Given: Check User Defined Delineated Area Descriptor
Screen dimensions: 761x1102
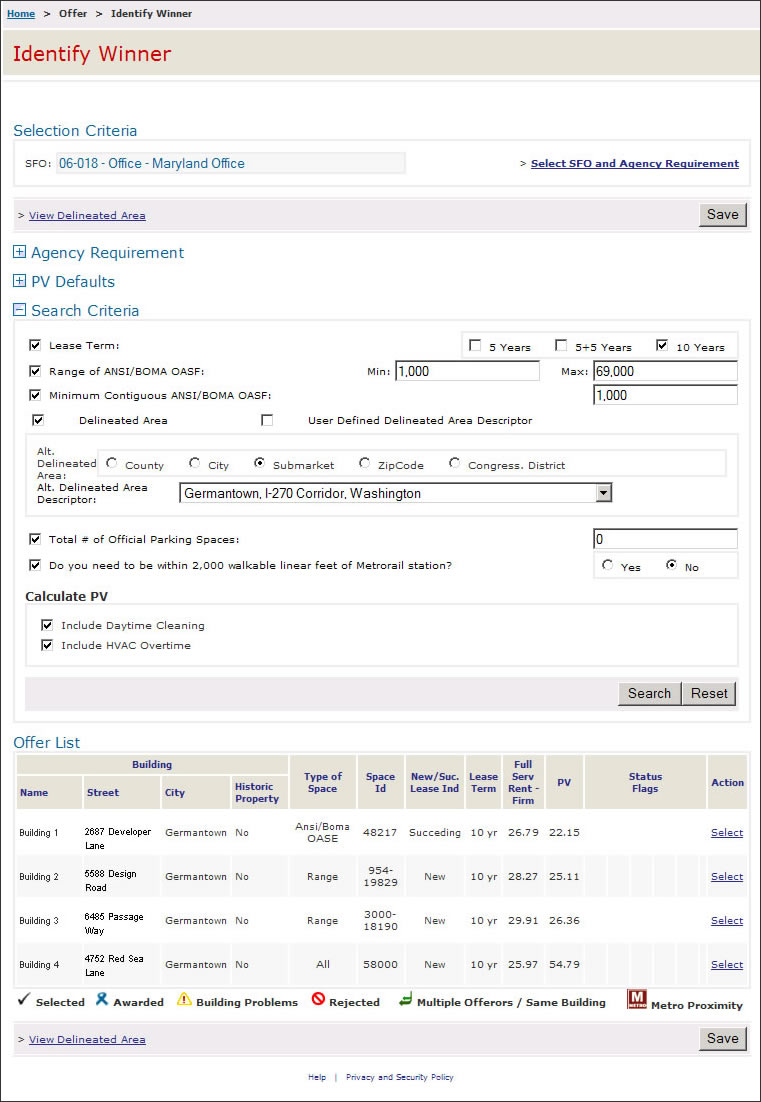Looking at the screenshot, I should [x=266, y=420].
